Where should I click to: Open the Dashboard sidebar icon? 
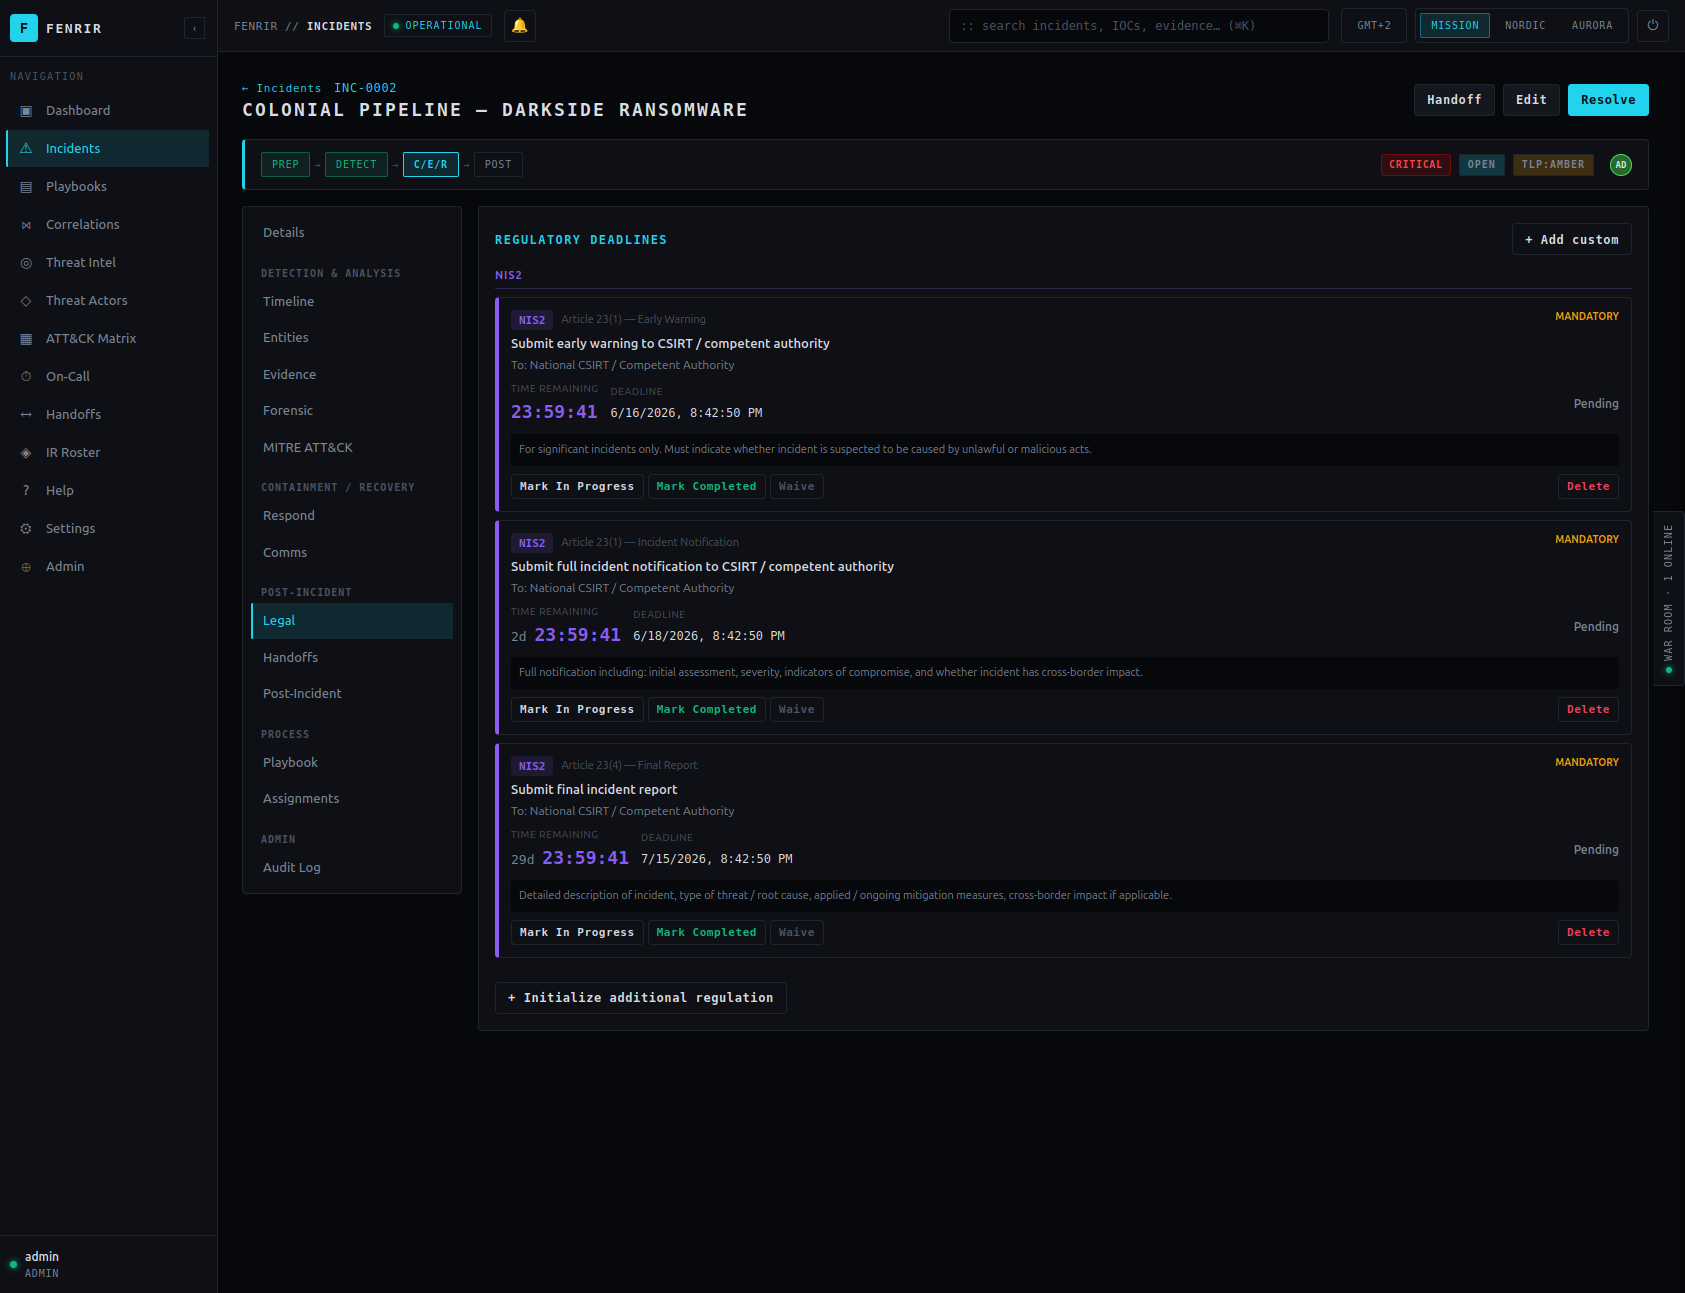26,111
